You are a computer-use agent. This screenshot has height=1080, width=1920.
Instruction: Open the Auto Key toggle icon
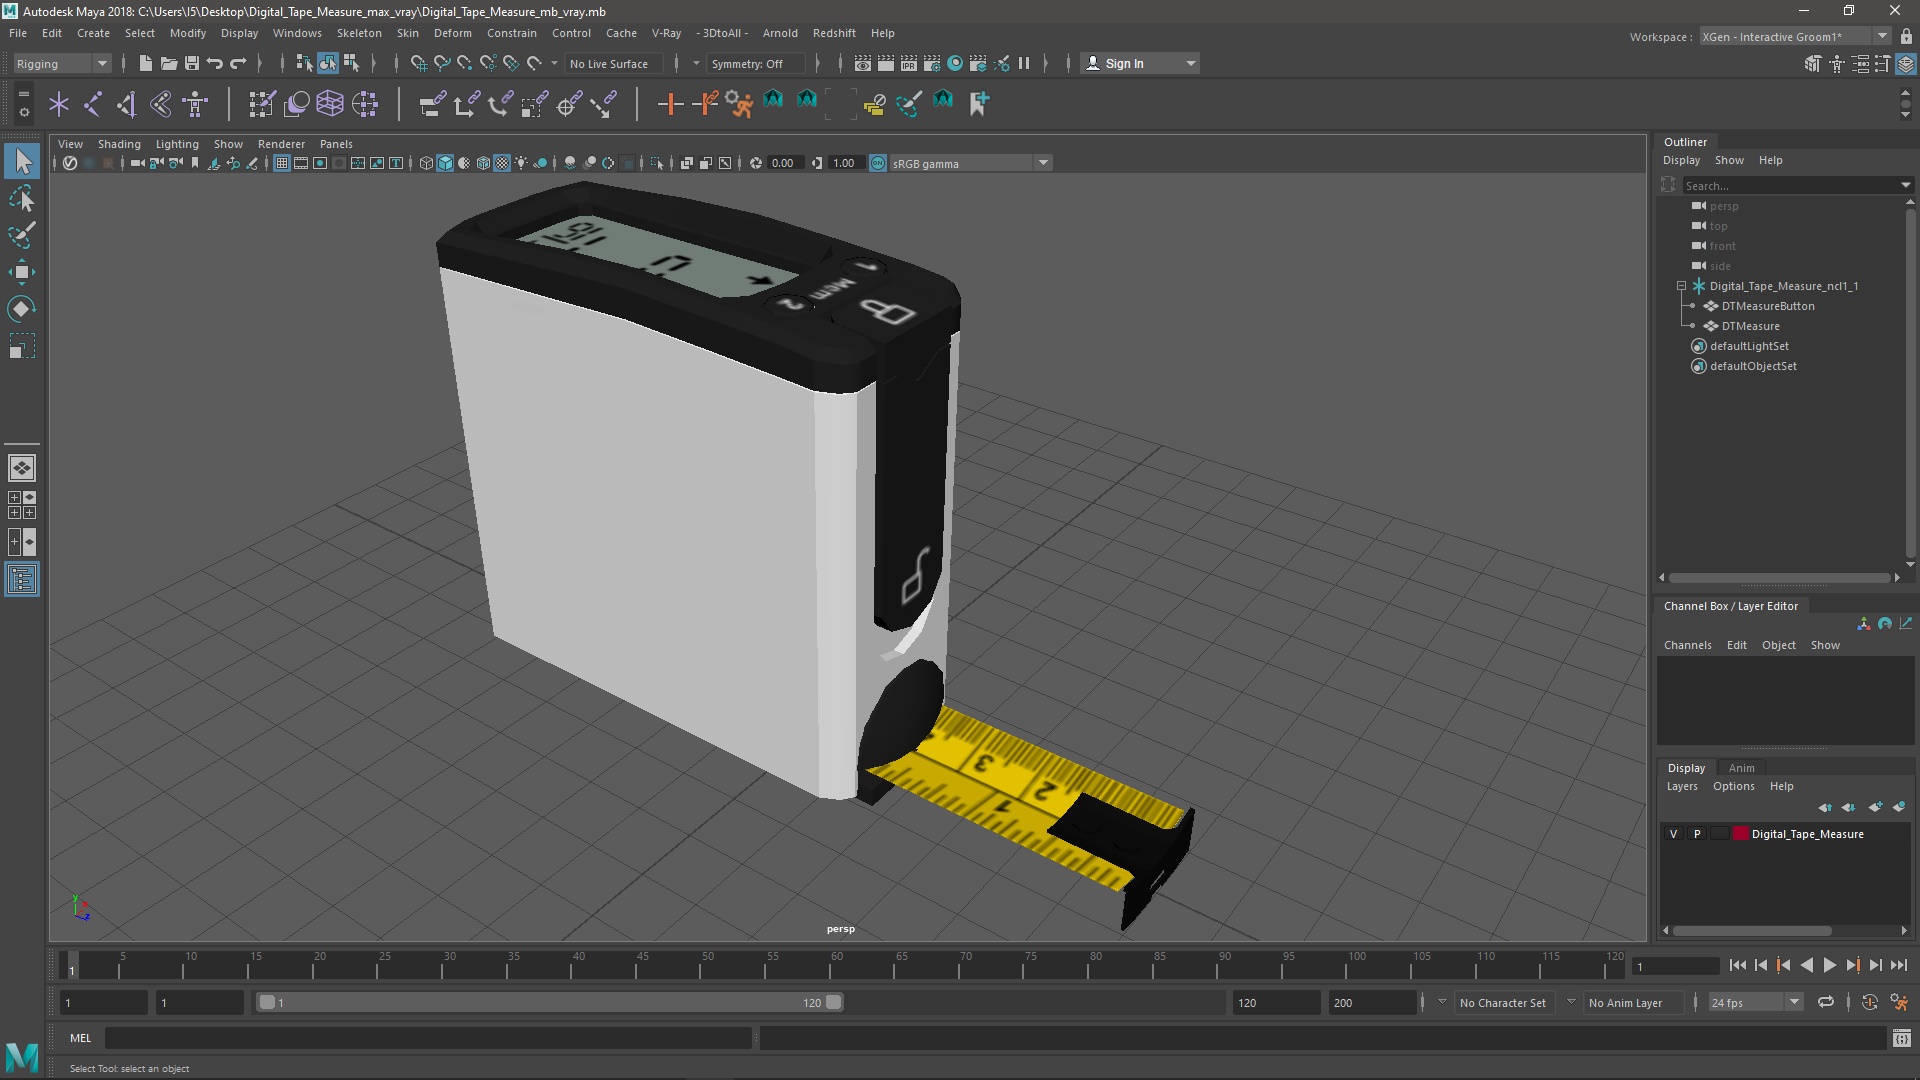(x=1870, y=1002)
